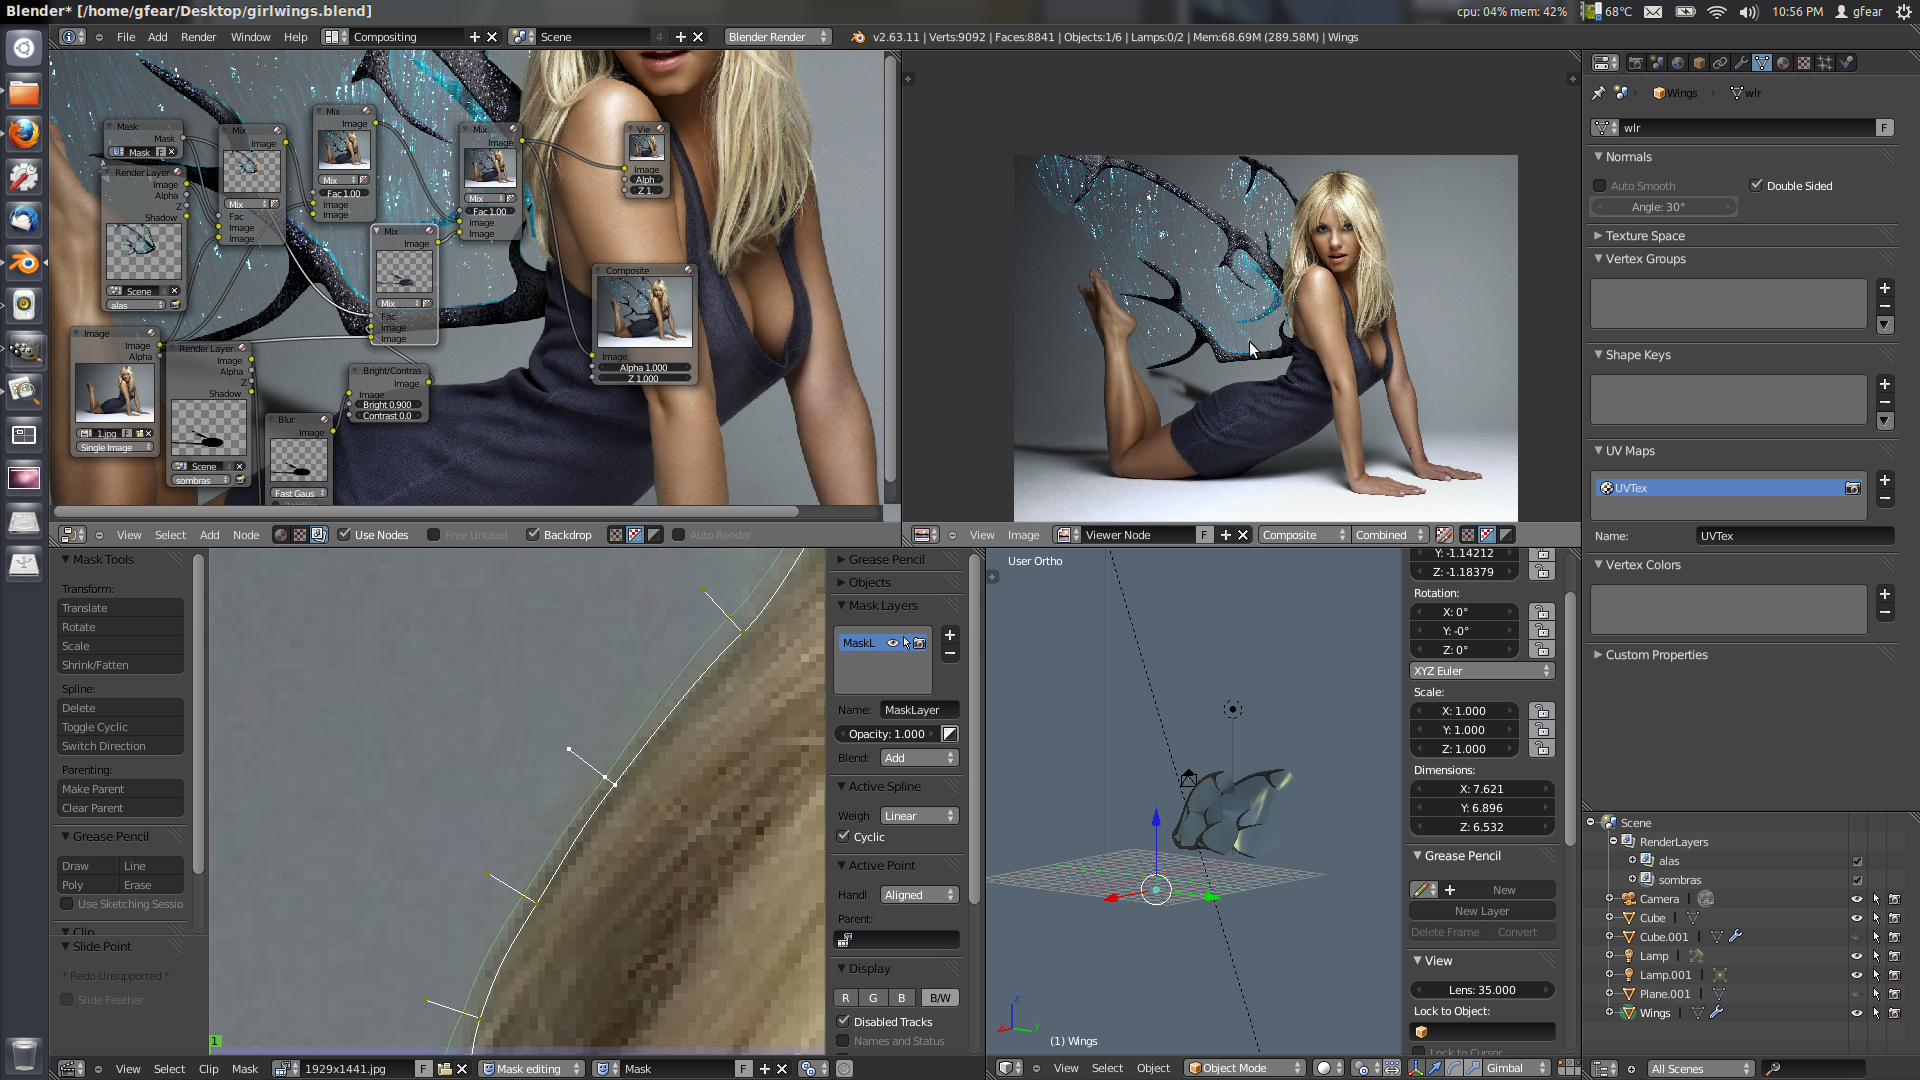
Task: Open the Blender Render engine dropdown
Action: coord(777,37)
